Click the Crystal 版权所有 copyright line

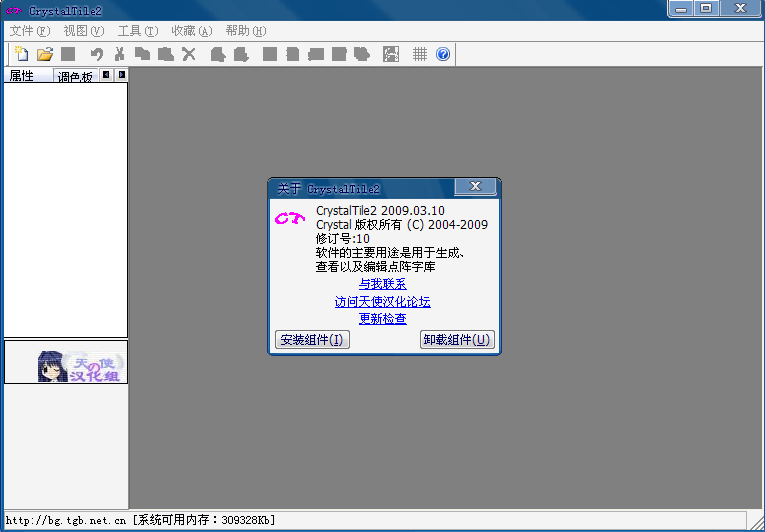pos(402,225)
